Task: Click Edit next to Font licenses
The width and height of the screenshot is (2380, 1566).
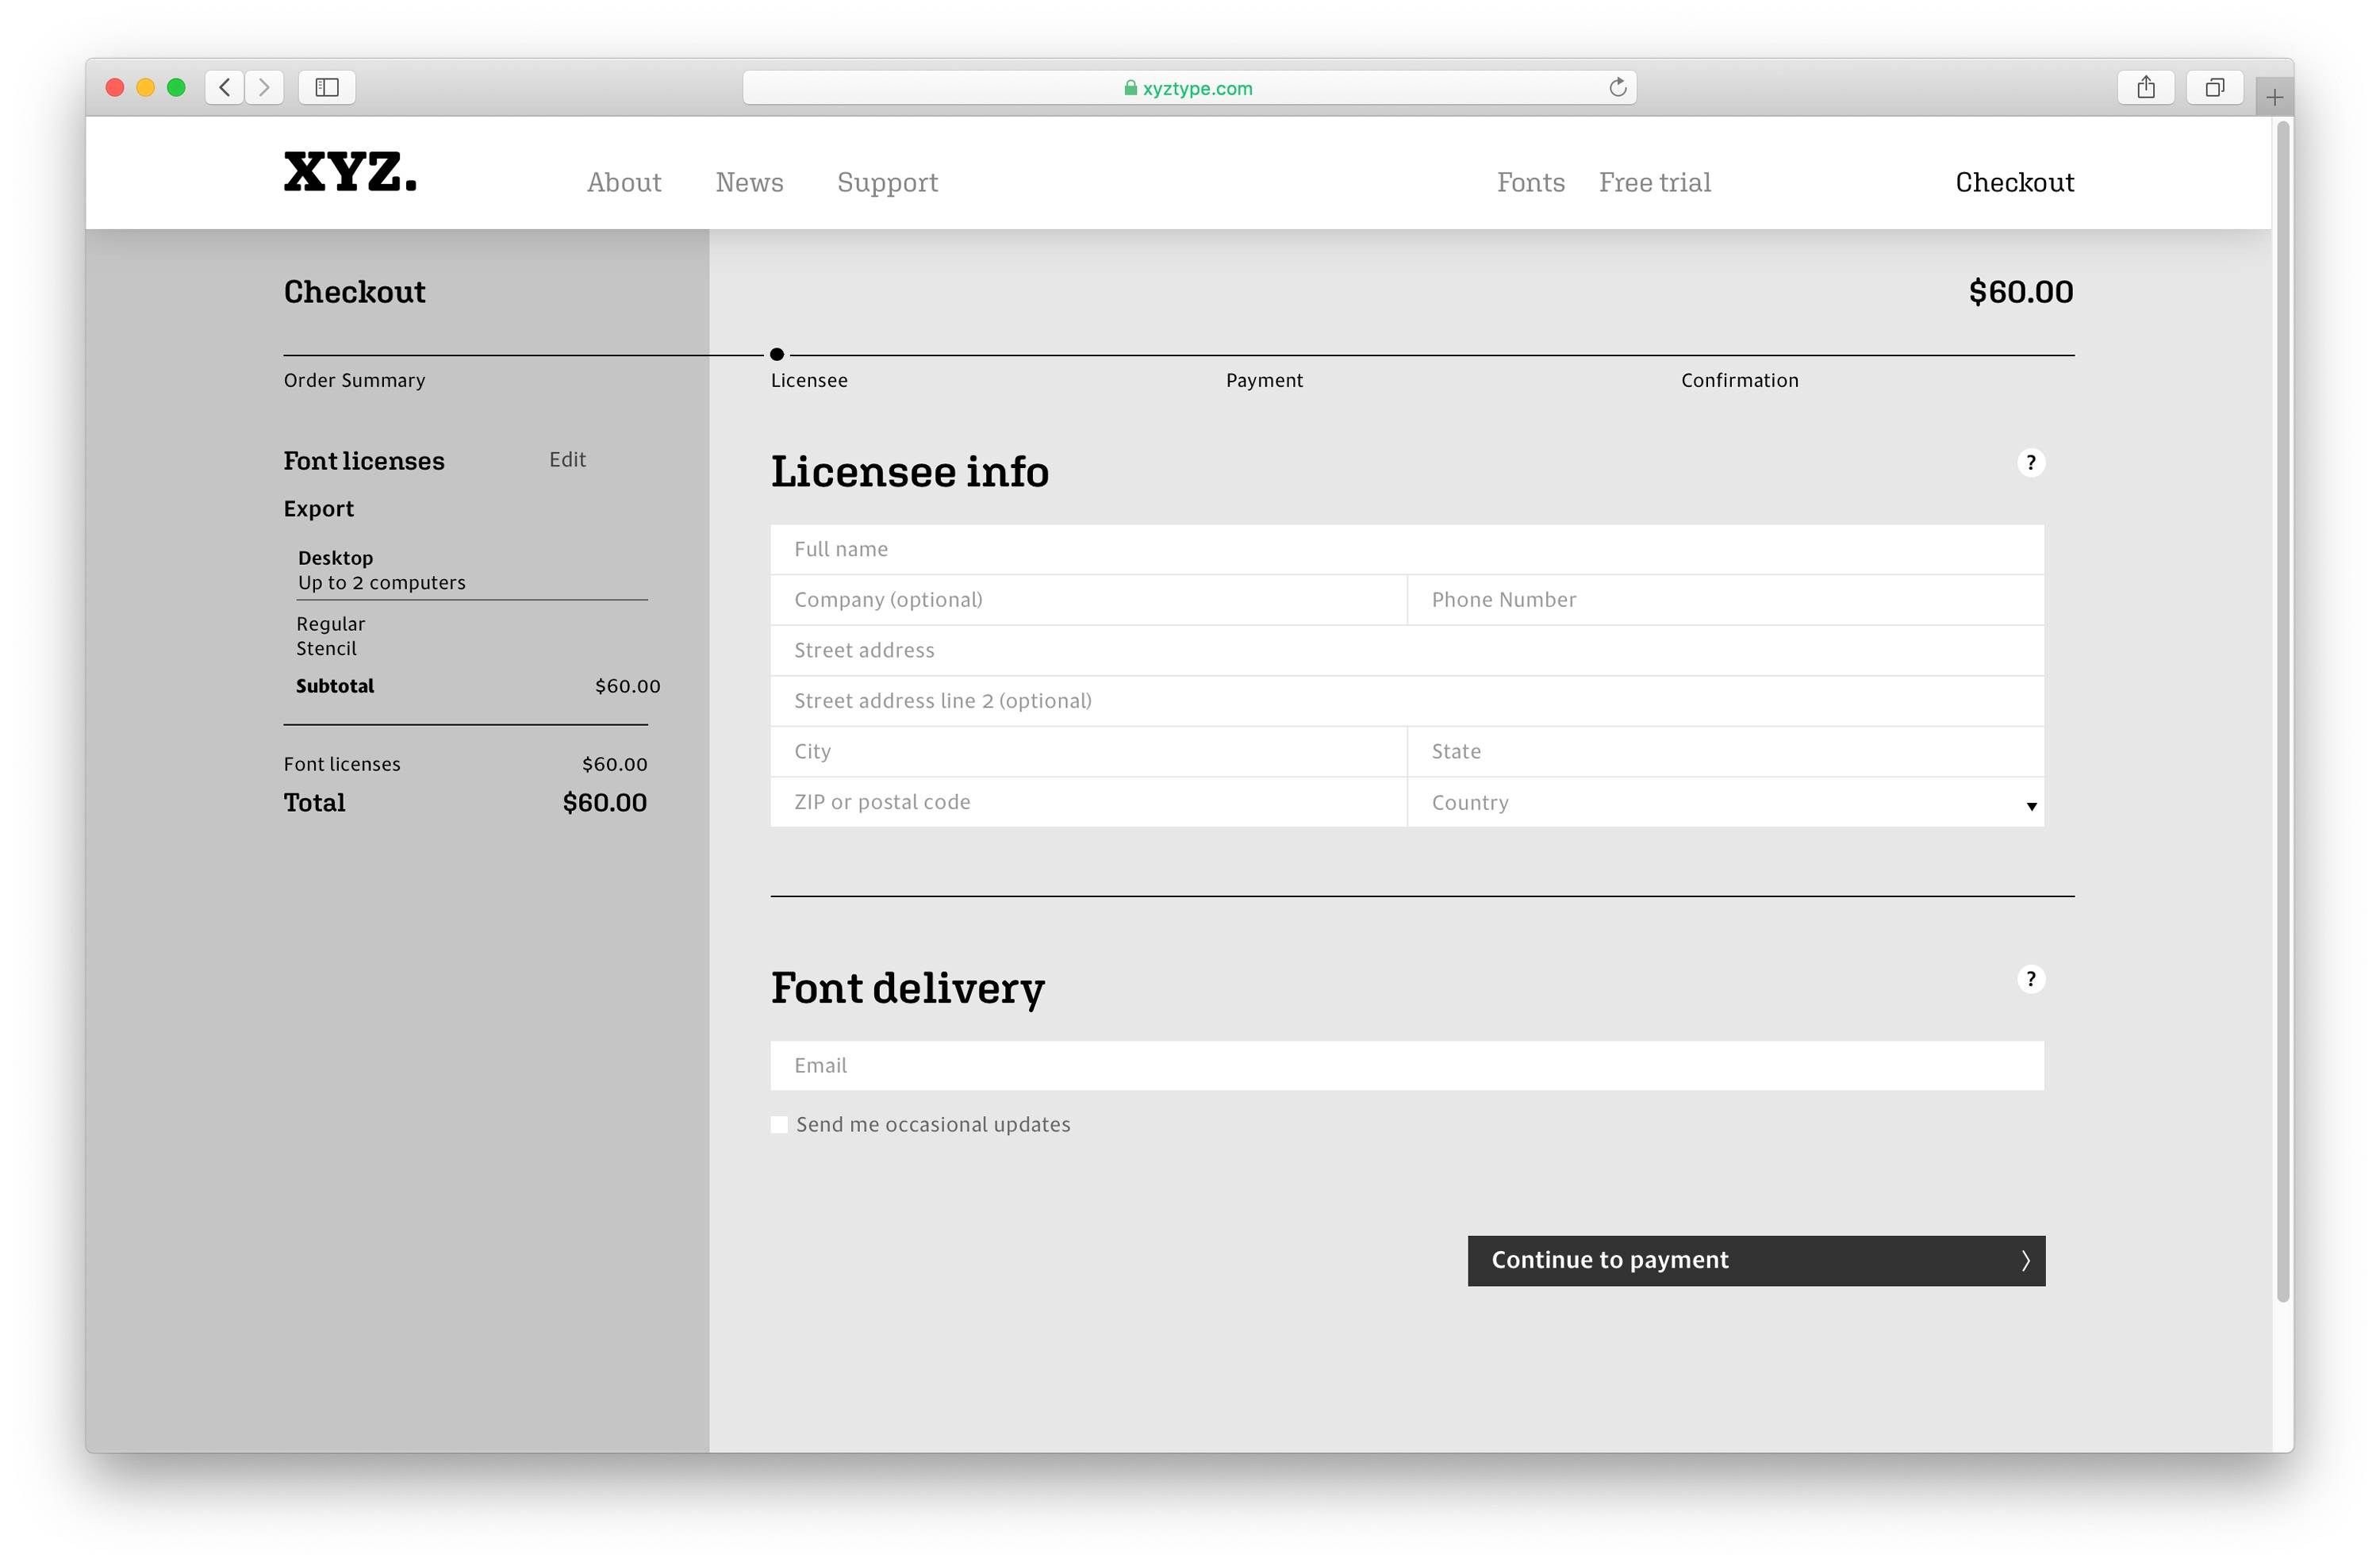Action: [567, 459]
